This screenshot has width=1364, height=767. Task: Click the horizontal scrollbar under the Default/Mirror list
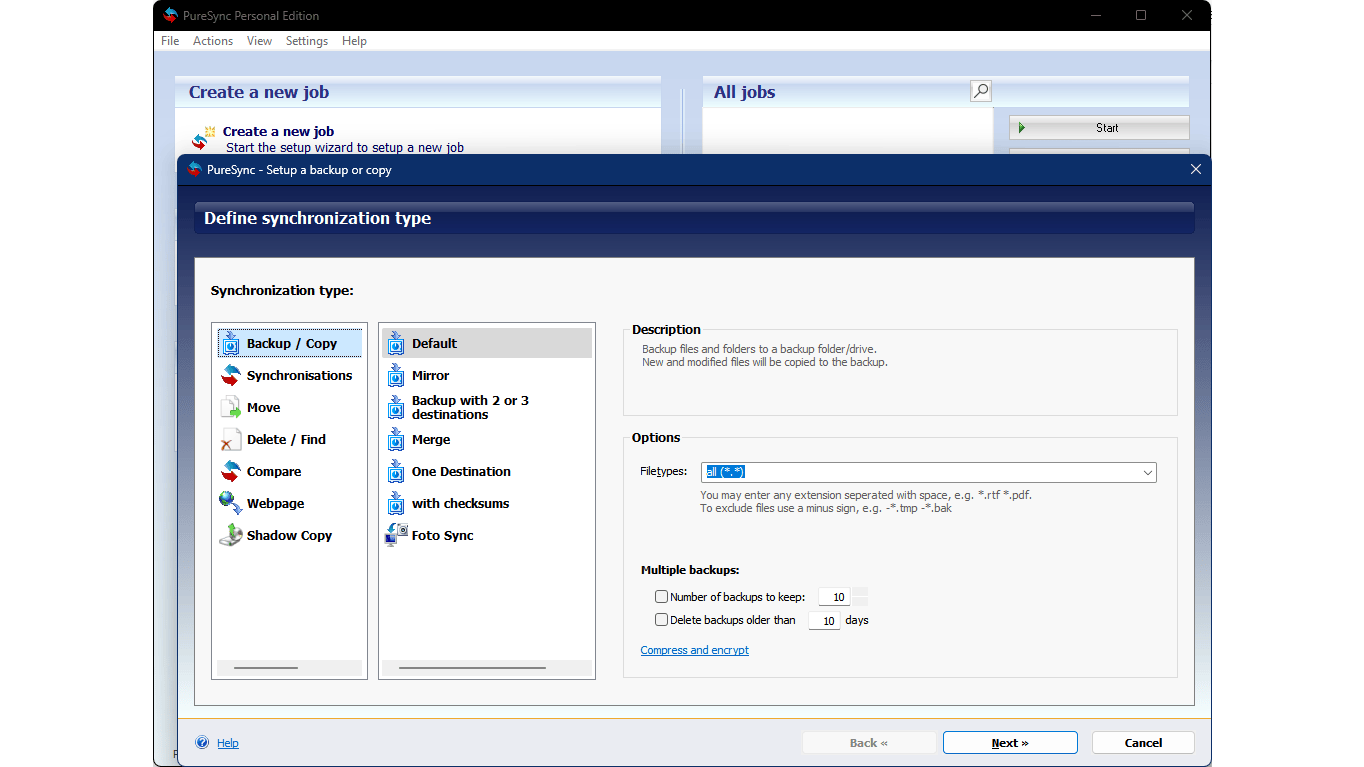pos(472,668)
